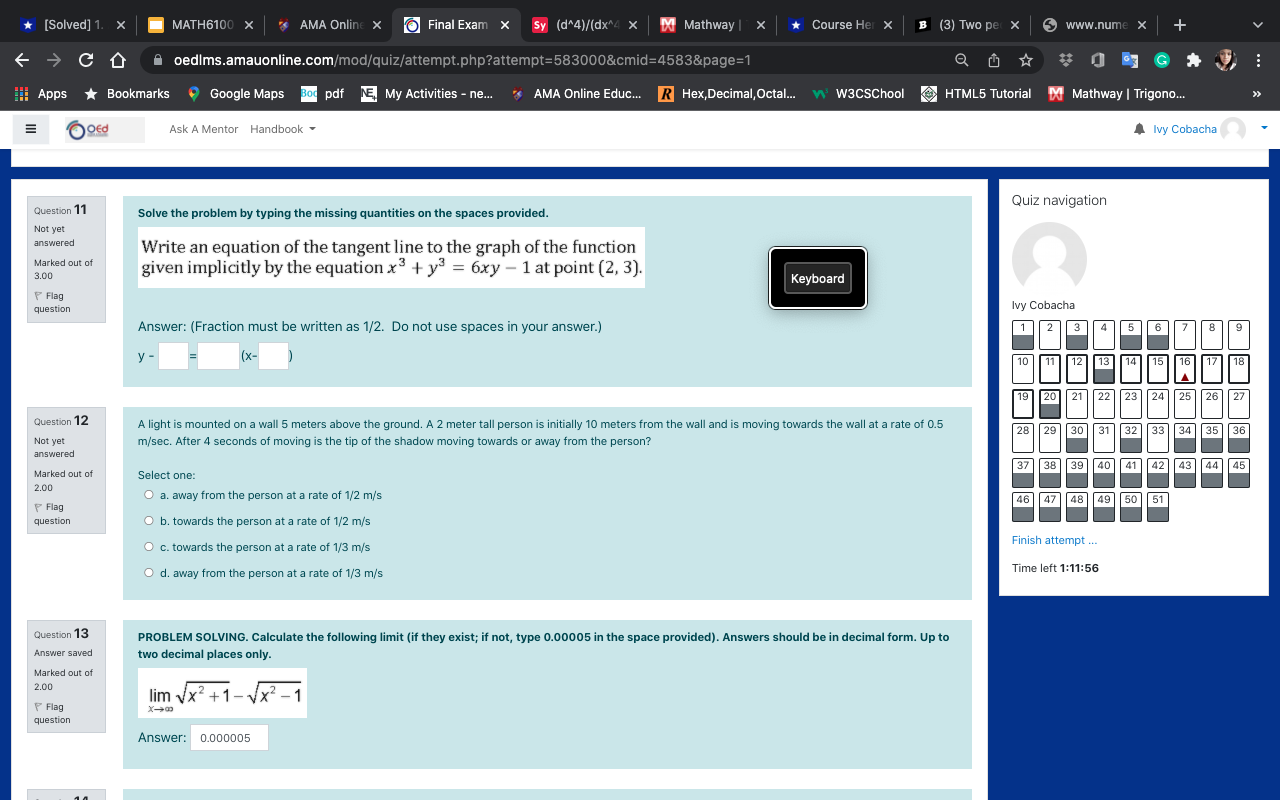This screenshot has height=800, width=1280.
Task: Click Ivy Cobacha name in header
Action: click(x=1185, y=129)
